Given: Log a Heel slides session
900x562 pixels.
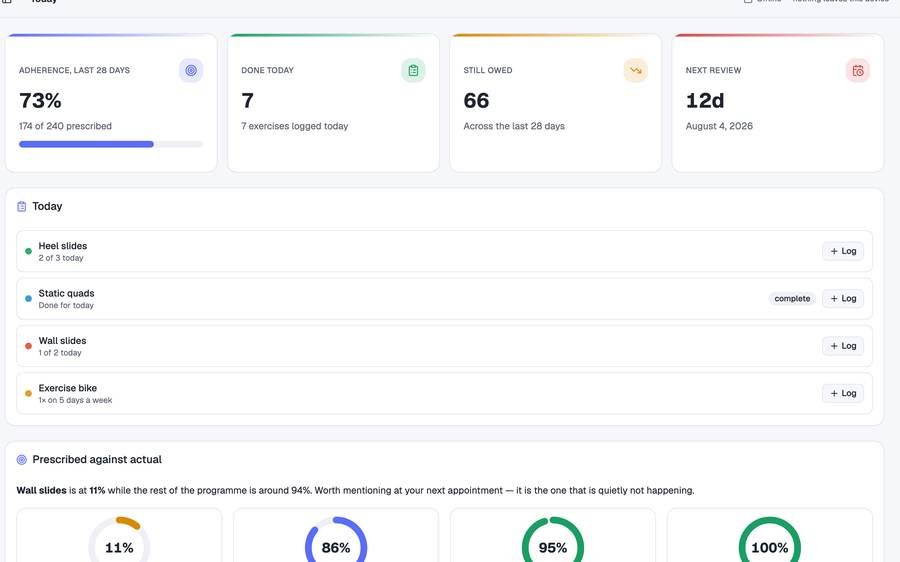Looking at the screenshot, I should (843, 251).
